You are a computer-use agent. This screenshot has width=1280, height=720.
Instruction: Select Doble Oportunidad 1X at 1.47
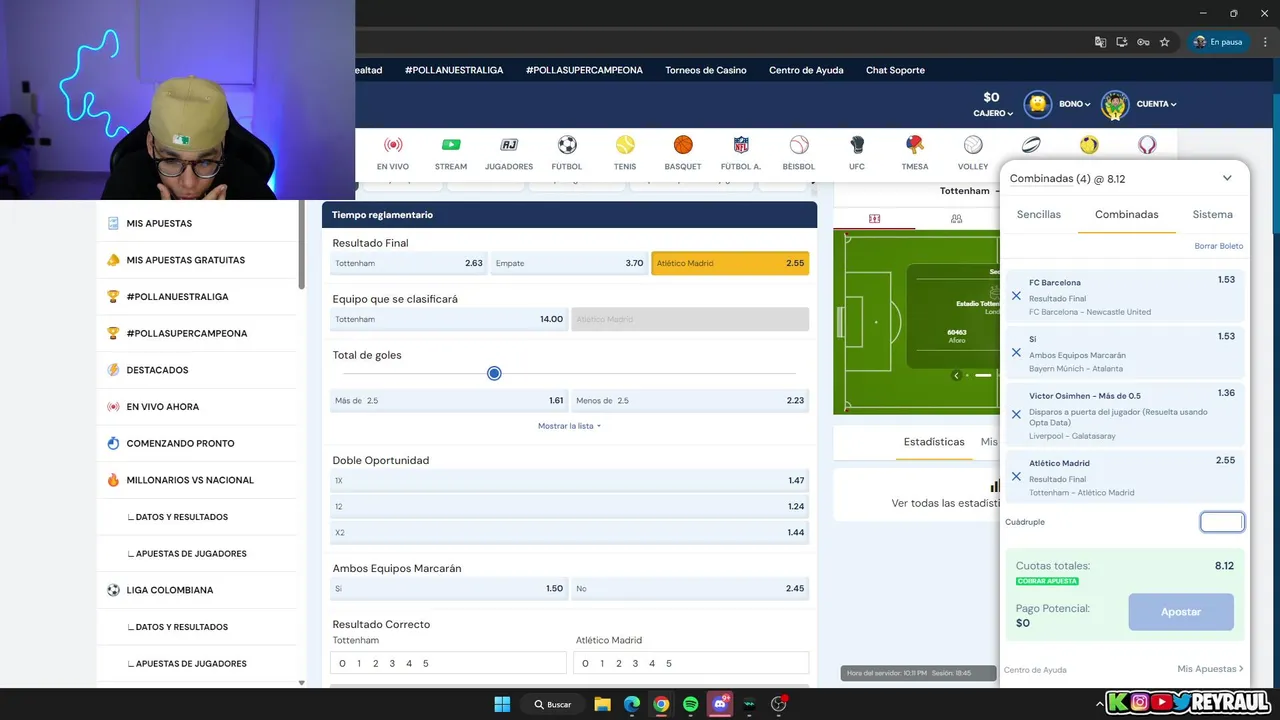click(569, 481)
